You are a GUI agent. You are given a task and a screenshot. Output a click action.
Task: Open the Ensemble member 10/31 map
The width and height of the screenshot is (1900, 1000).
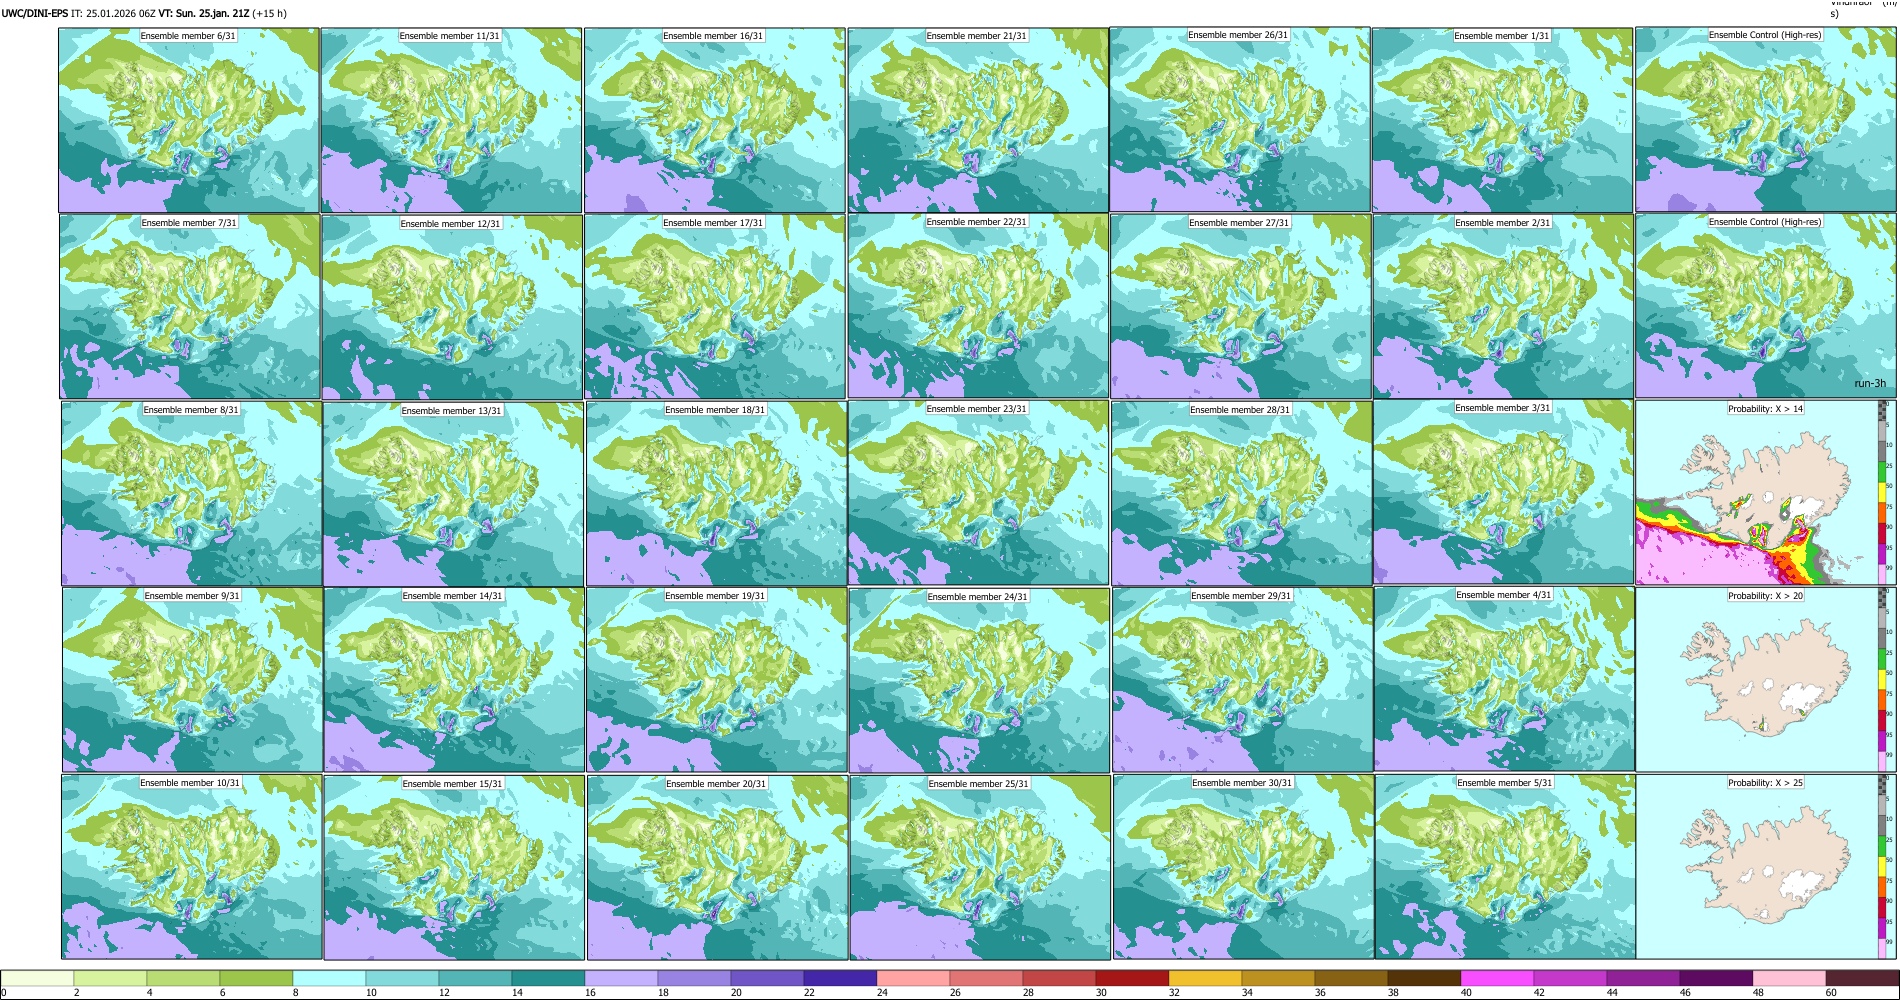(192, 867)
